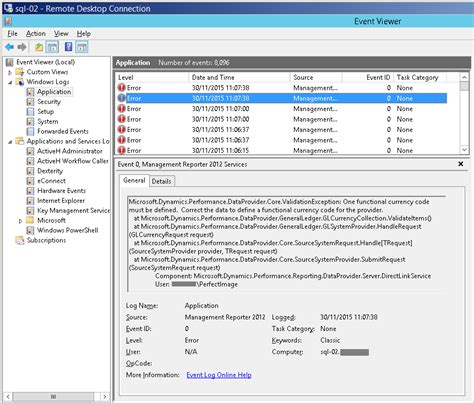Open the eConnect log entry

[x=51, y=181]
